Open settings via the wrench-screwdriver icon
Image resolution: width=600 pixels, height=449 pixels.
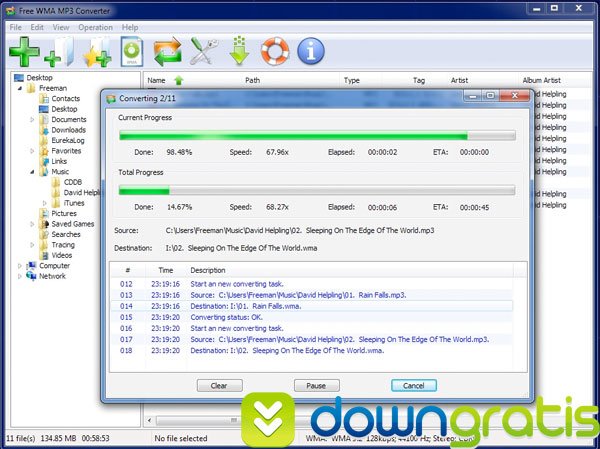(204, 51)
